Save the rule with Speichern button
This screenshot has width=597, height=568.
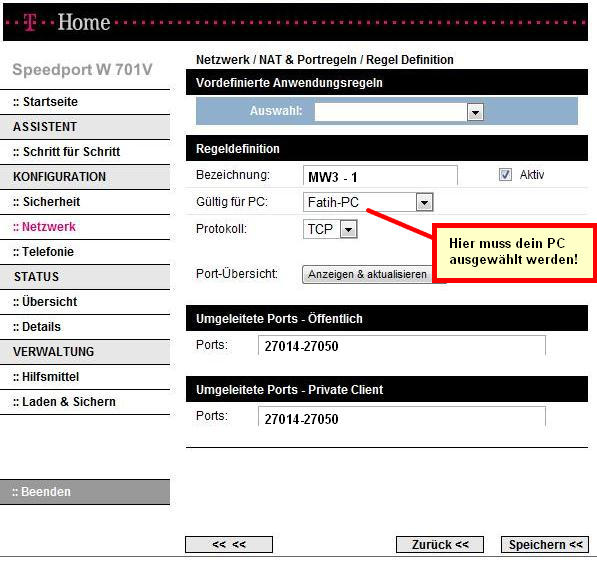[544, 544]
